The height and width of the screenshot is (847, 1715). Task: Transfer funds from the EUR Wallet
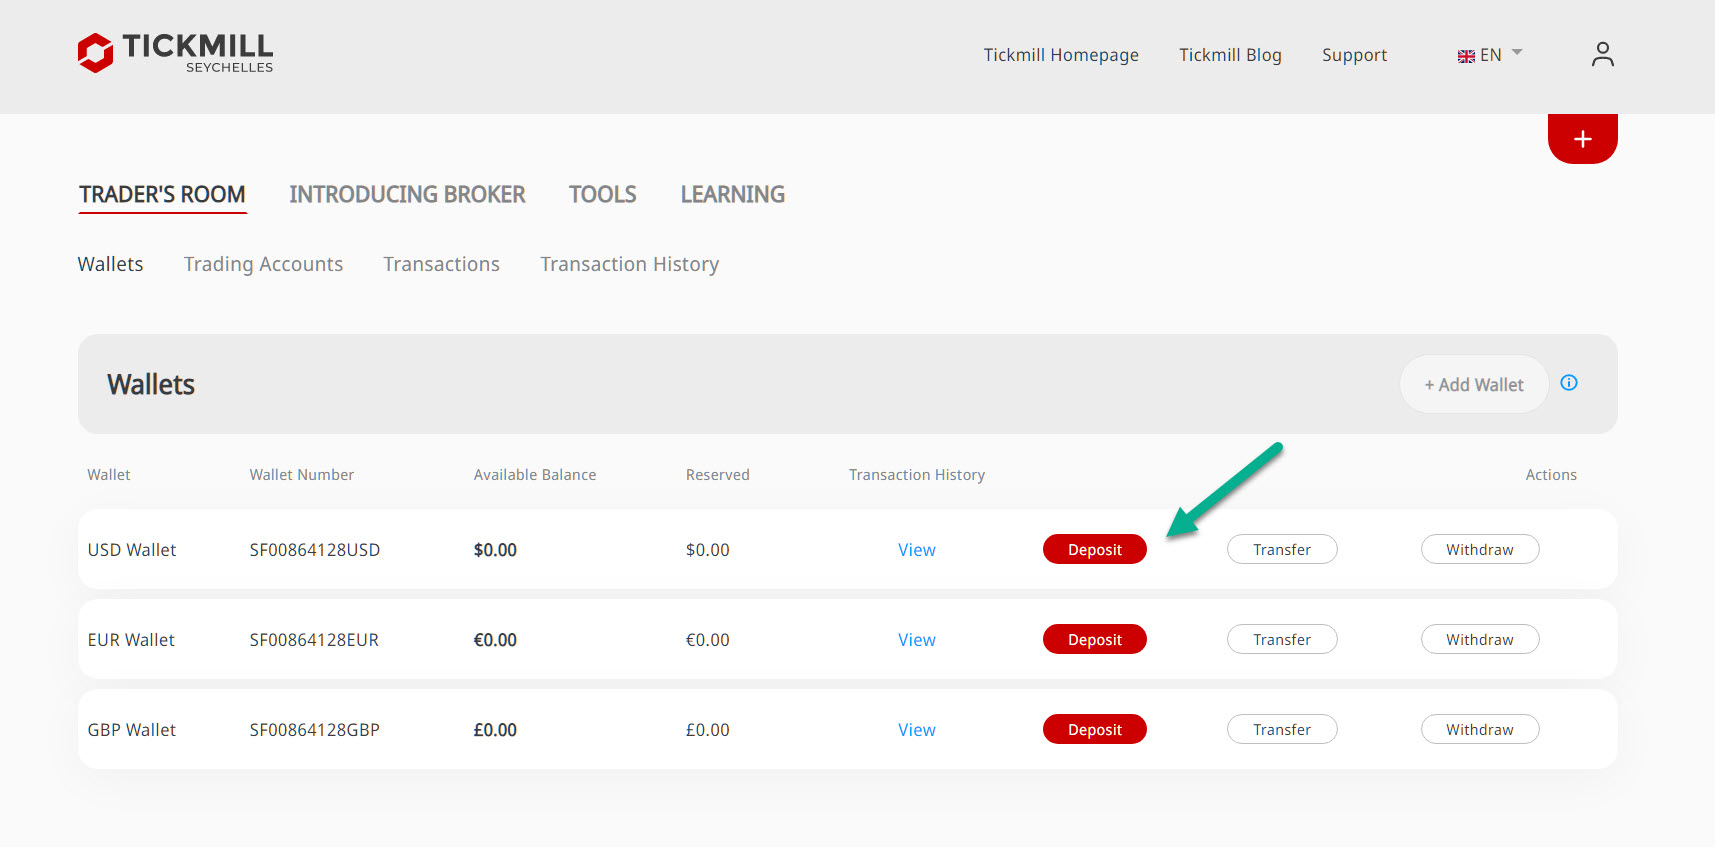(x=1282, y=639)
